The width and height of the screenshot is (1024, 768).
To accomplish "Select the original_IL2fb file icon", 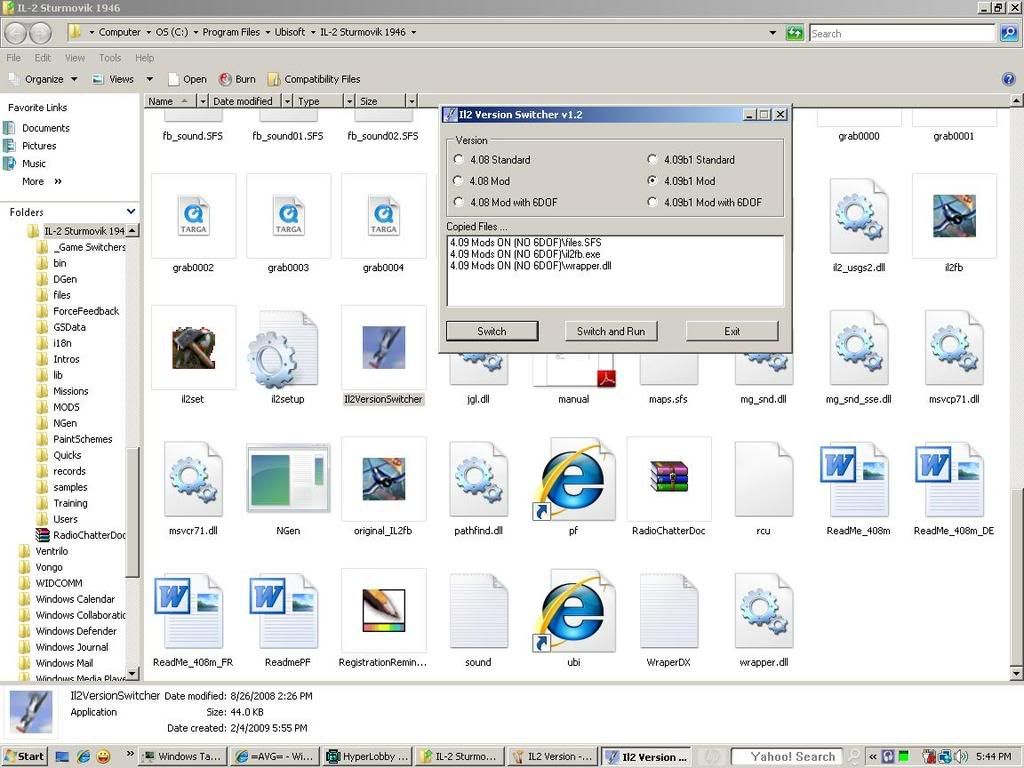I will coord(383,479).
